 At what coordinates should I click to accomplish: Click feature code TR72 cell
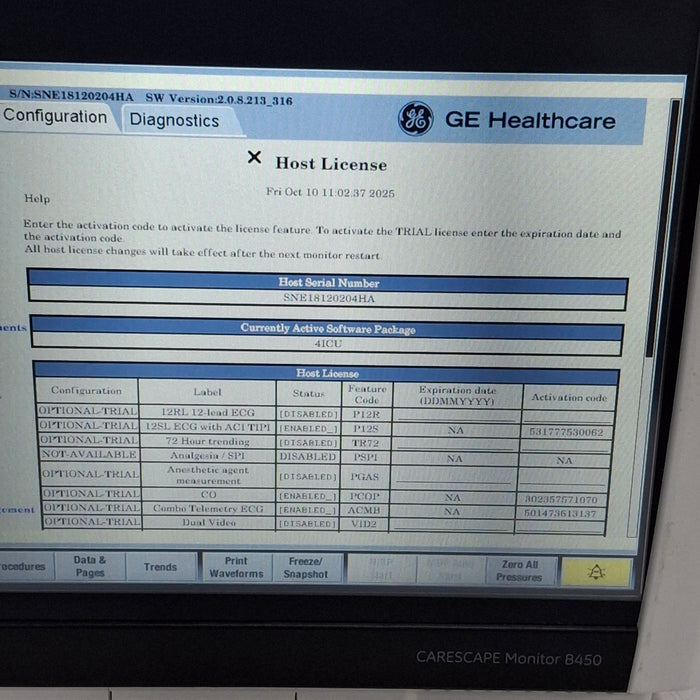[x=366, y=443]
